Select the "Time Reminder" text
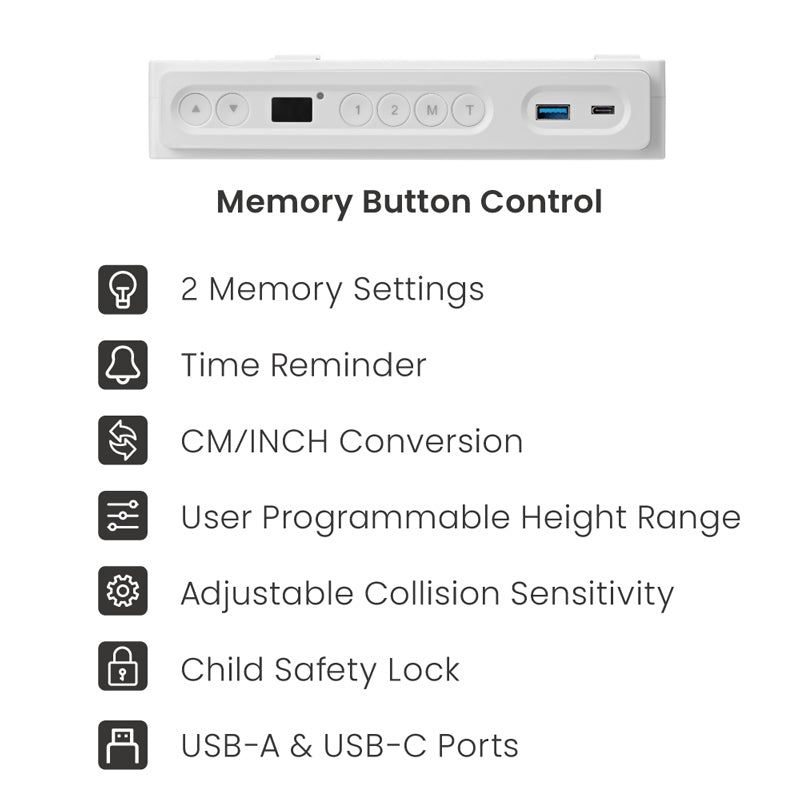This screenshot has height=800, width=800. point(303,365)
